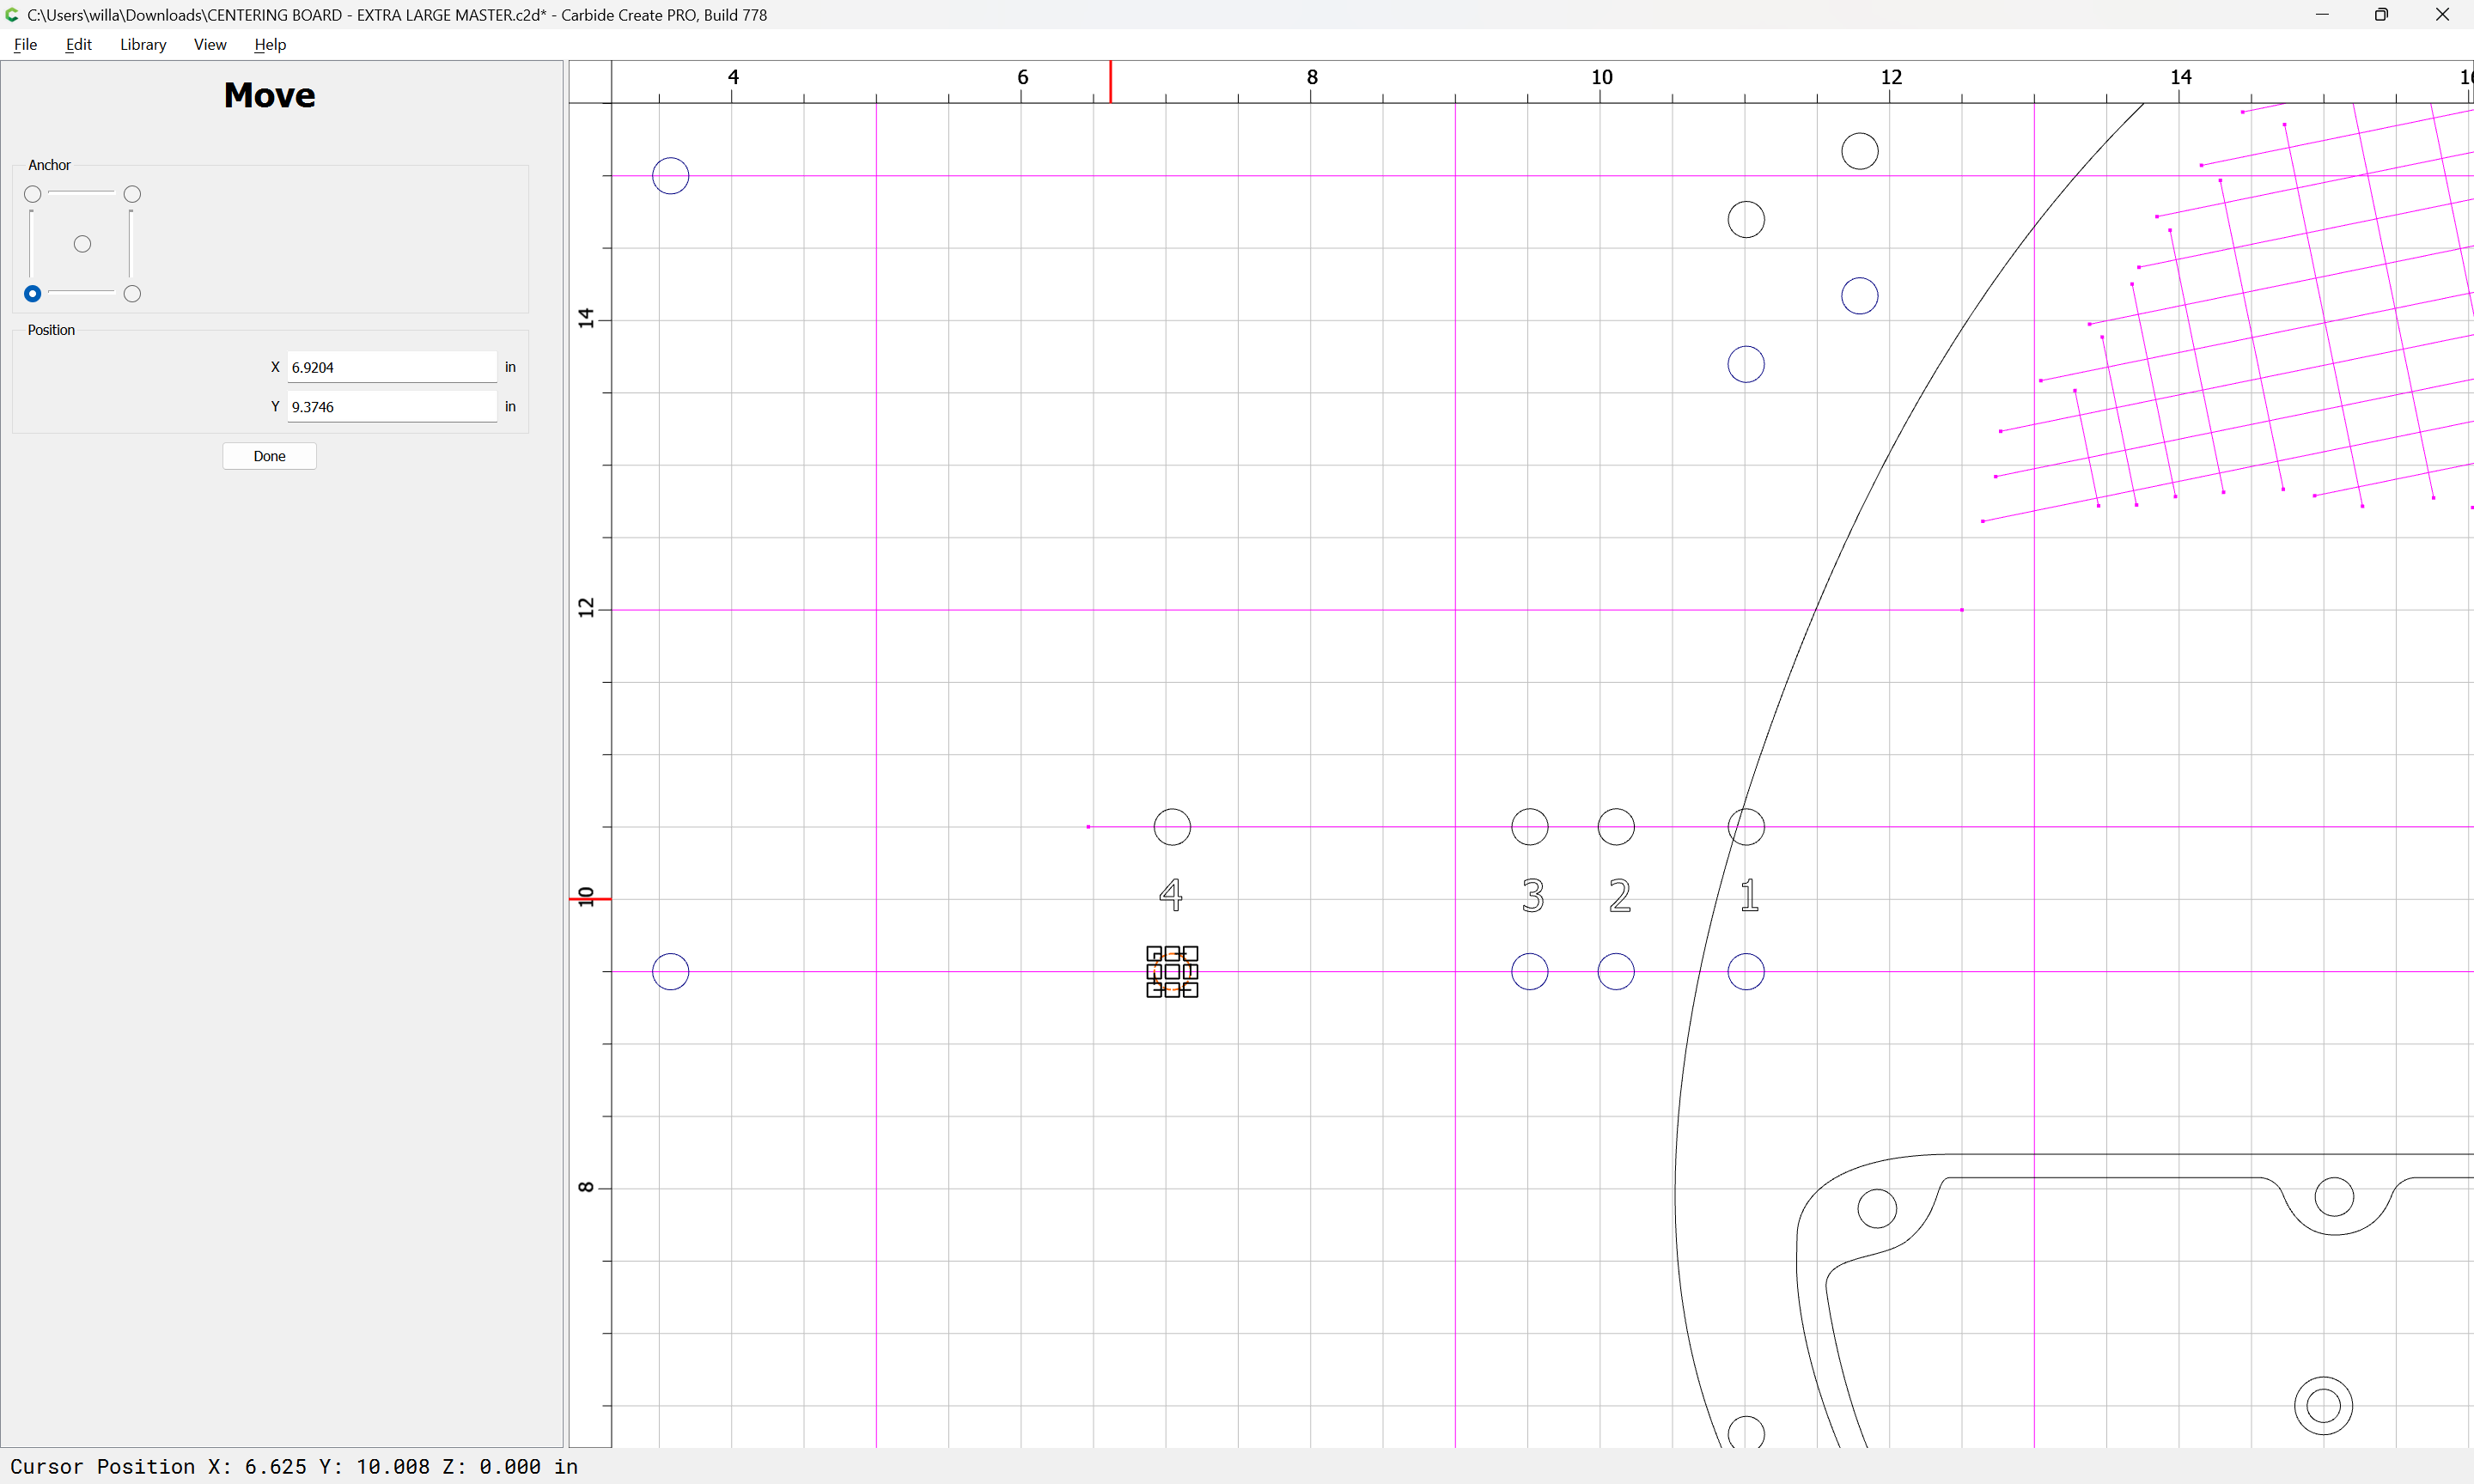Click the Done button

click(269, 456)
